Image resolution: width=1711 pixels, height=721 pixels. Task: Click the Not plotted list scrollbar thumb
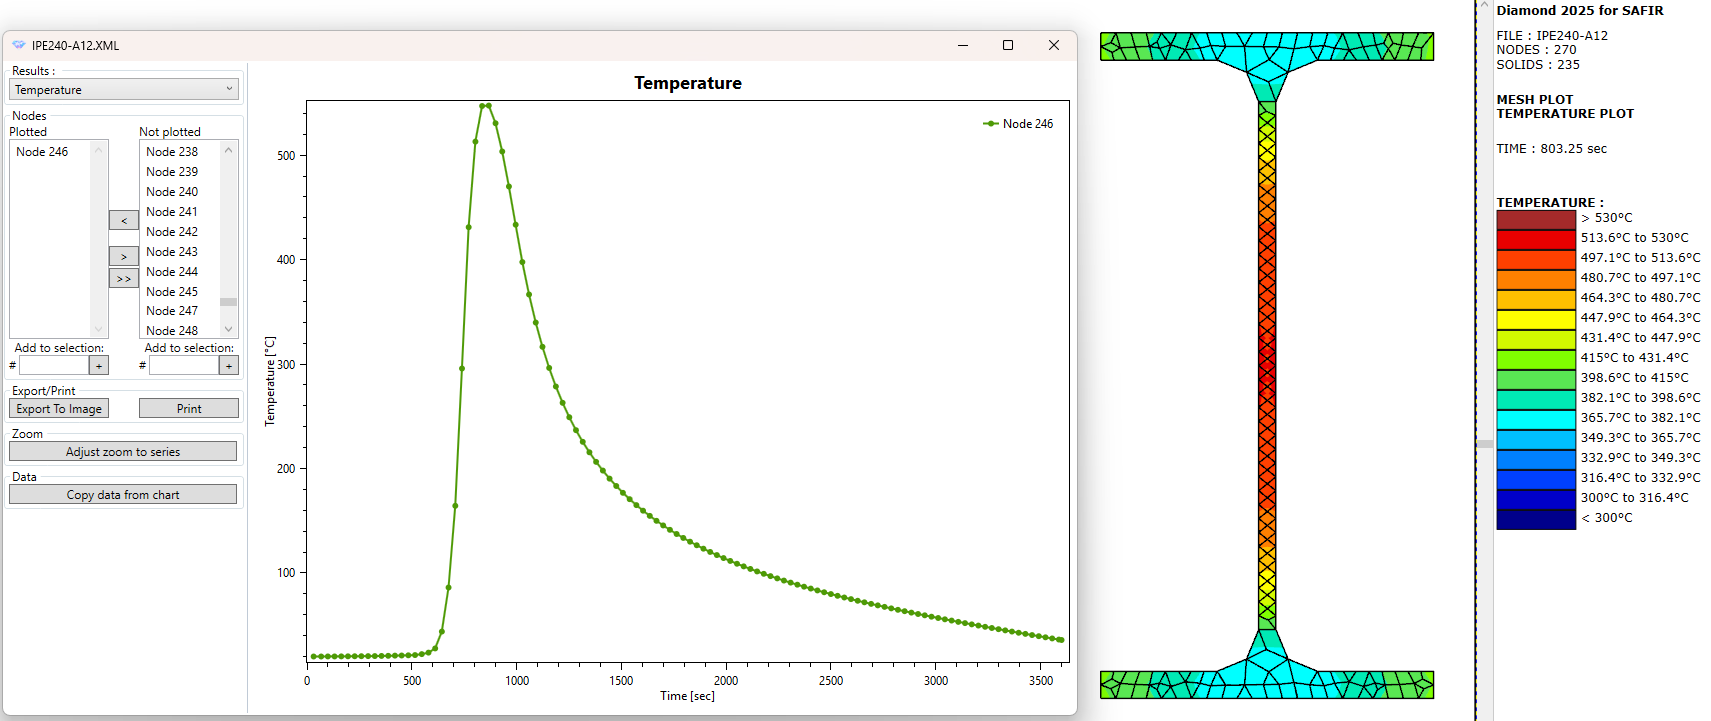click(x=229, y=301)
